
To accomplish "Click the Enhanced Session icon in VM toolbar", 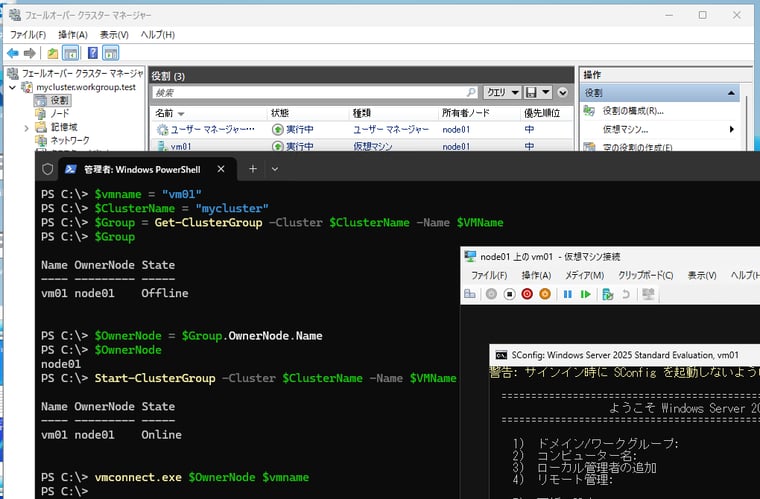I will (648, 294).
